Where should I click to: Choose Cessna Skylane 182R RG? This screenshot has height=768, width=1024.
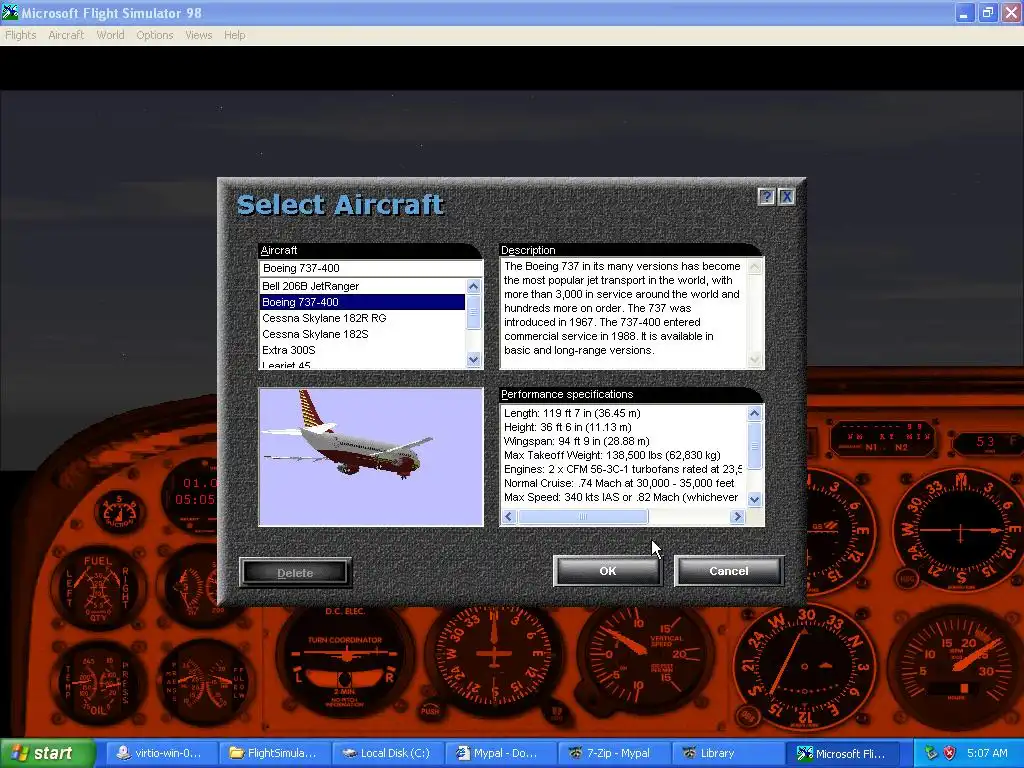point(362,318)
